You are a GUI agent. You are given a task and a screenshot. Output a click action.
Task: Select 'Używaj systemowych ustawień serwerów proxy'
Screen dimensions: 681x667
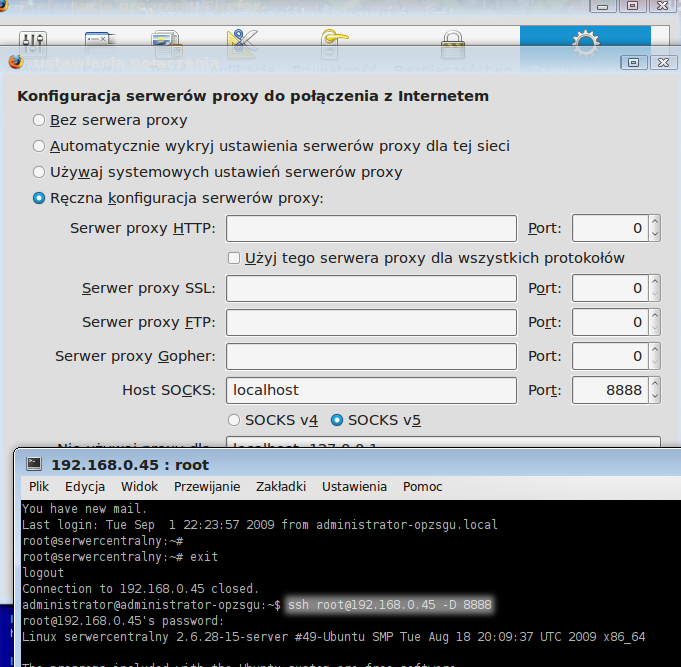click(x=39, y=172)
